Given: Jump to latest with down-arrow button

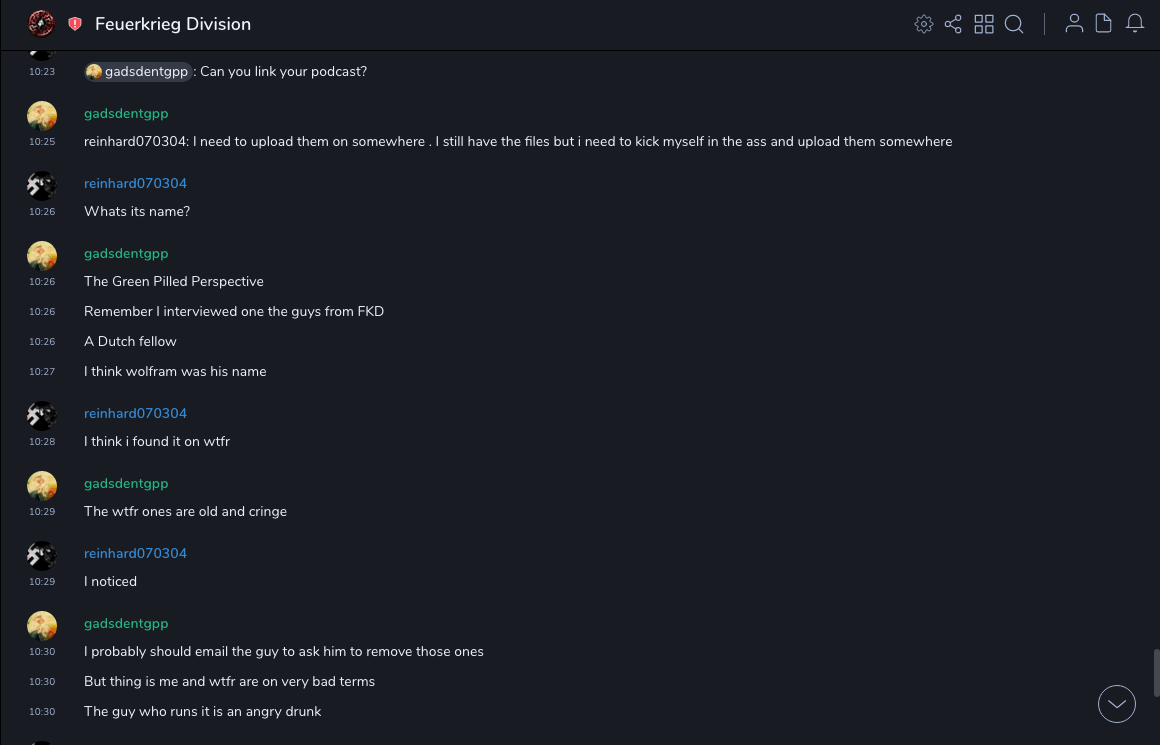Looking at the screenshot, I should tap(1117, 704).
